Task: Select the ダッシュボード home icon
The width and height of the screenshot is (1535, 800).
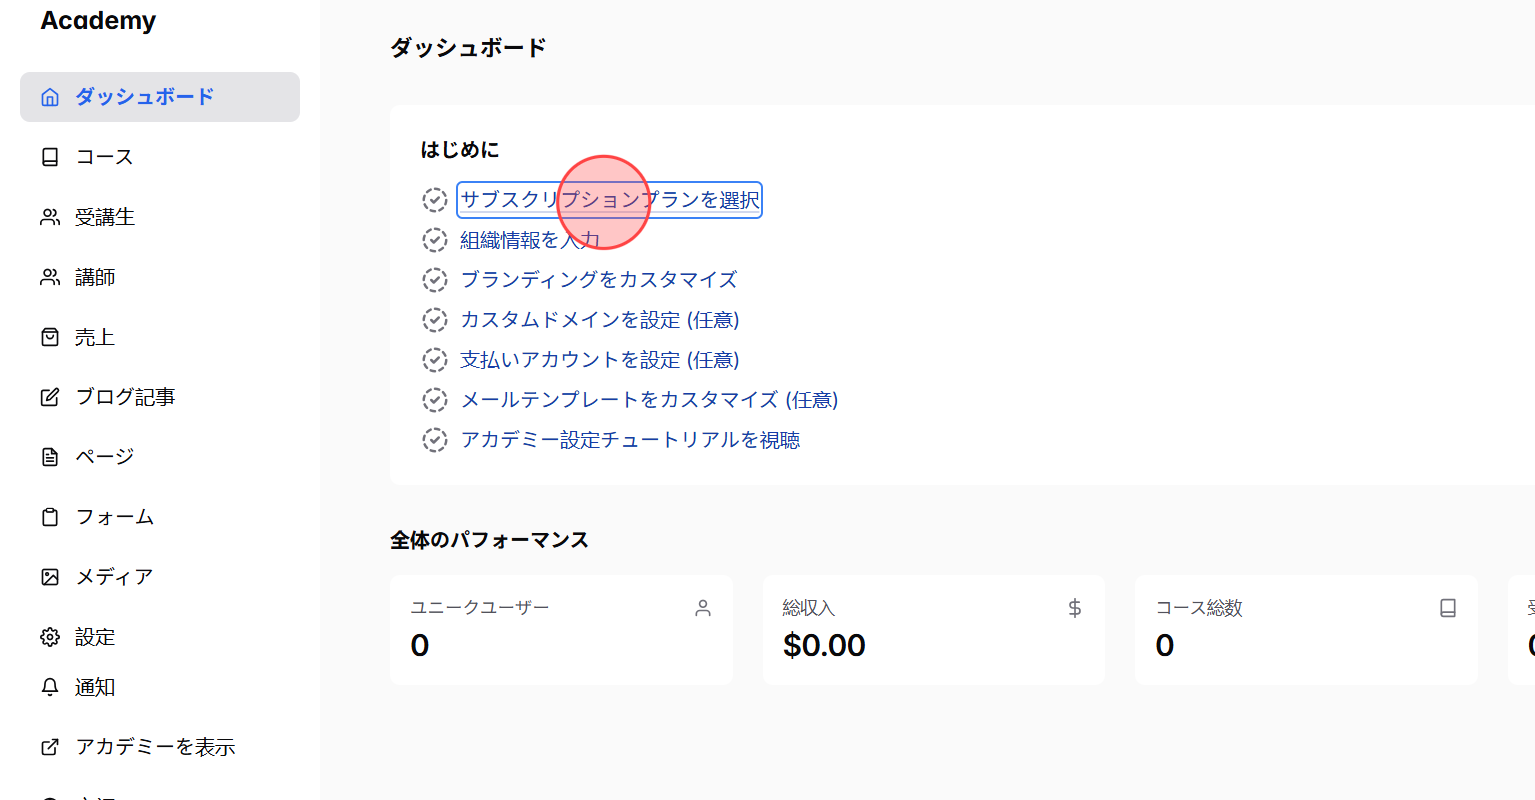Action: tap(49, 96)
